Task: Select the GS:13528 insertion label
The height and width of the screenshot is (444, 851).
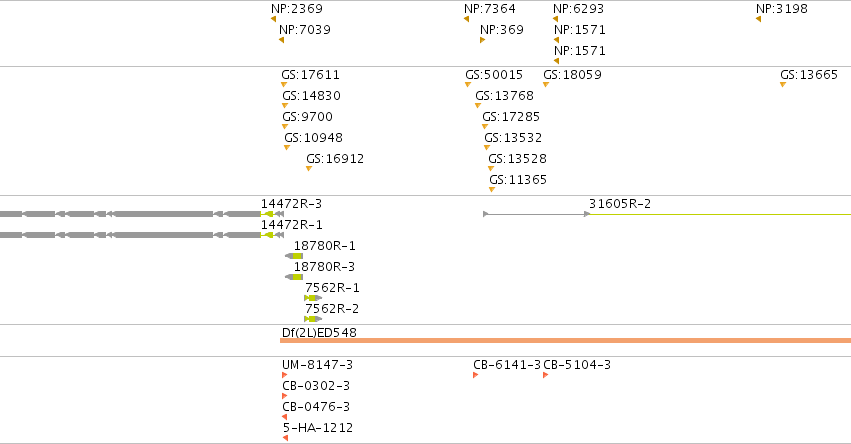Action: (x=517, y=159)
